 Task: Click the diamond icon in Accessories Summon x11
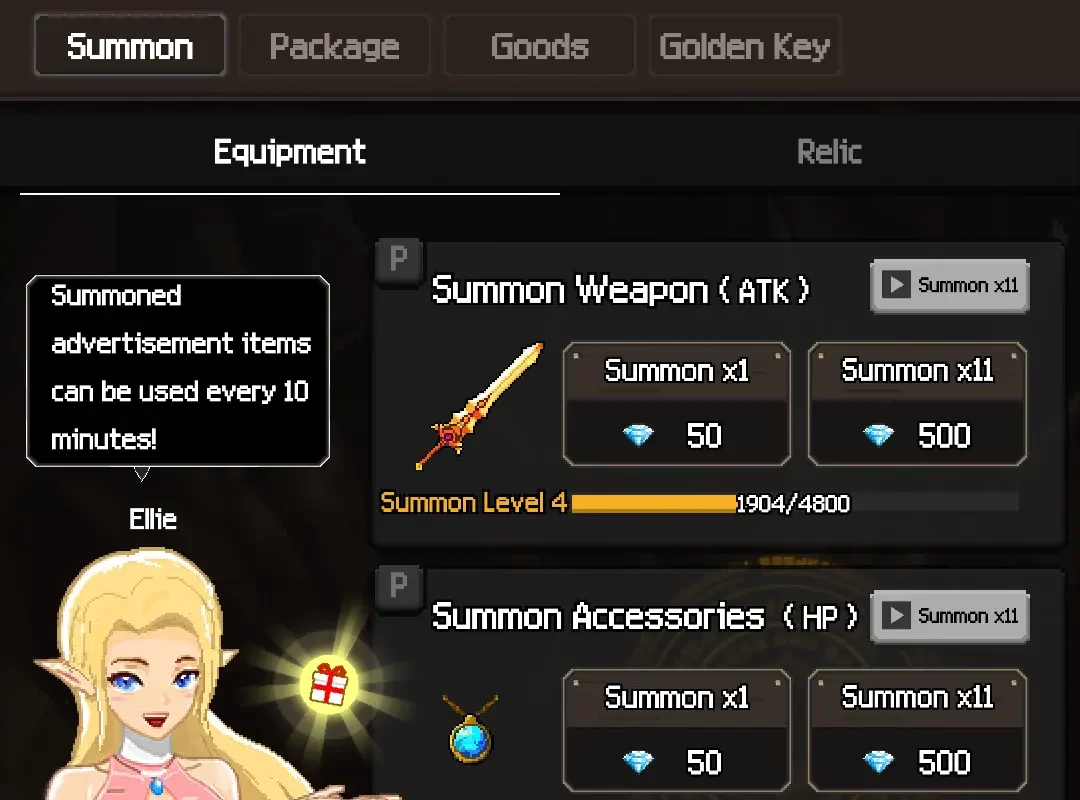[x=878, y=762]
